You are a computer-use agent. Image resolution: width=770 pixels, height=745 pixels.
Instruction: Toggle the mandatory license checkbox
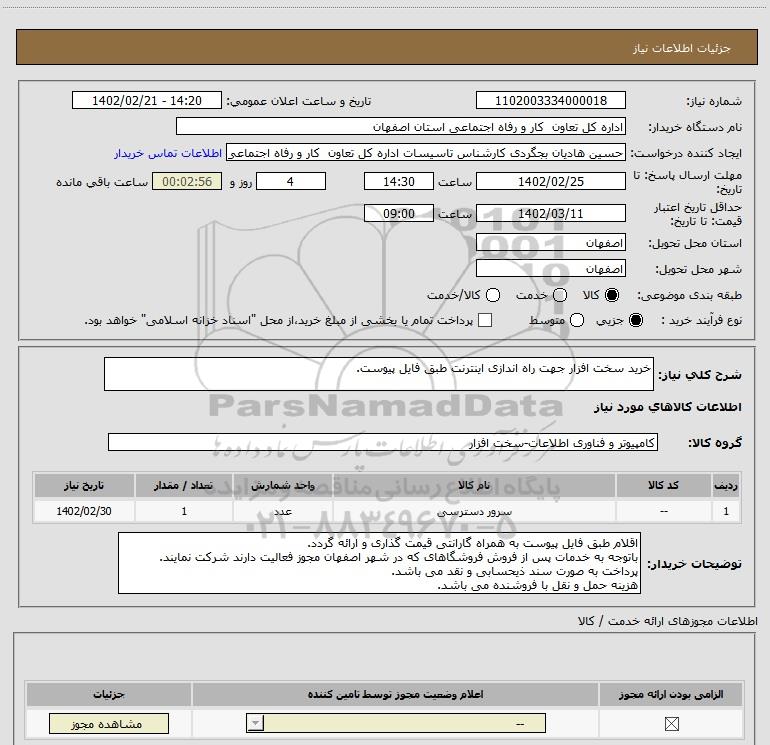coord(671,723)
